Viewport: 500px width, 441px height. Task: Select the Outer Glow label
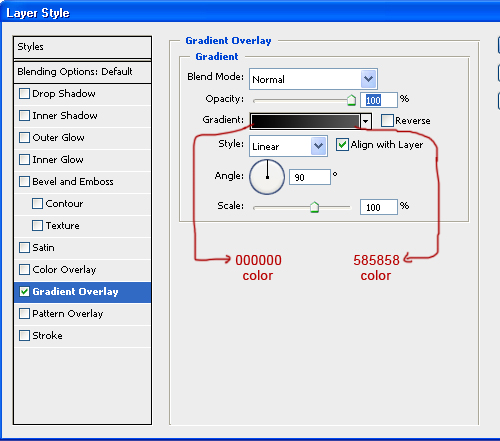58,138
